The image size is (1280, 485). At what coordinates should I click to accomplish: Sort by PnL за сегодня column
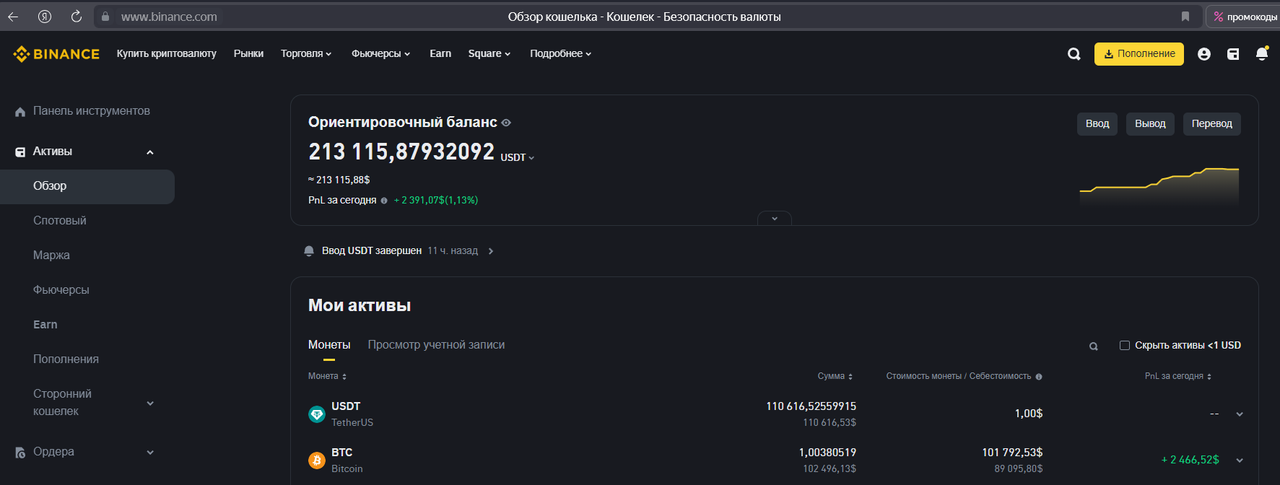(x=1178, y=377)
